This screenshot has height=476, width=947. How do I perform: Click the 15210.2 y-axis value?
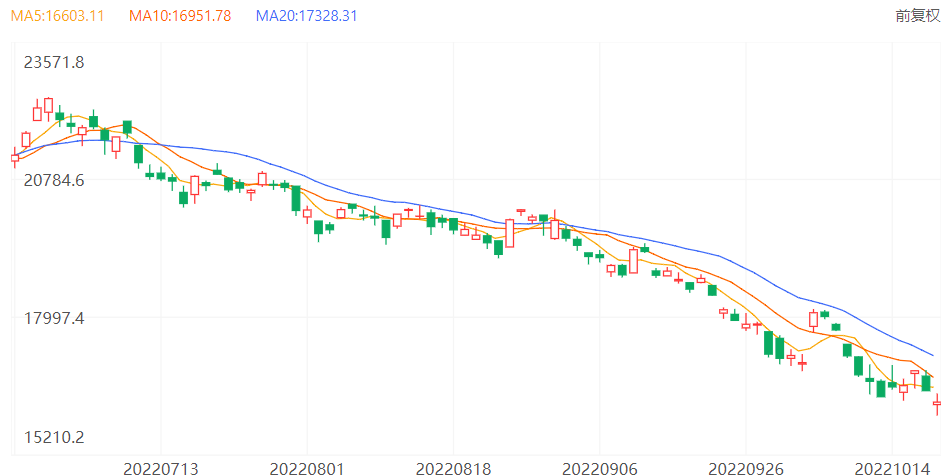(x=54, y=437)
